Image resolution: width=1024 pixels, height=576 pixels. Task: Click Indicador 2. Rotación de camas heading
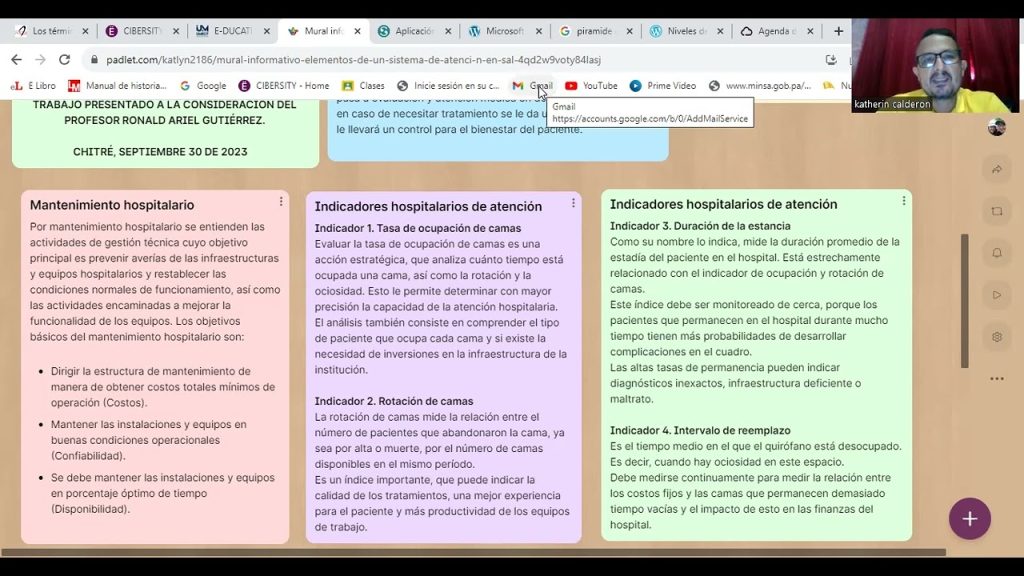394,401
